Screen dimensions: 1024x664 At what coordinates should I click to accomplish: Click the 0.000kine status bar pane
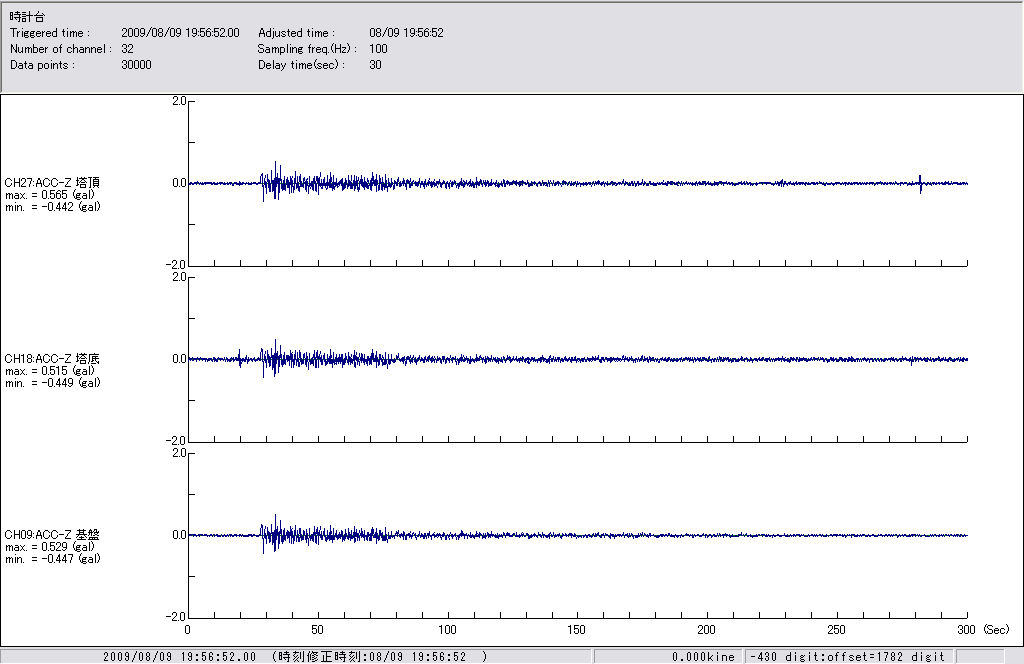click(x=668, y=657)
